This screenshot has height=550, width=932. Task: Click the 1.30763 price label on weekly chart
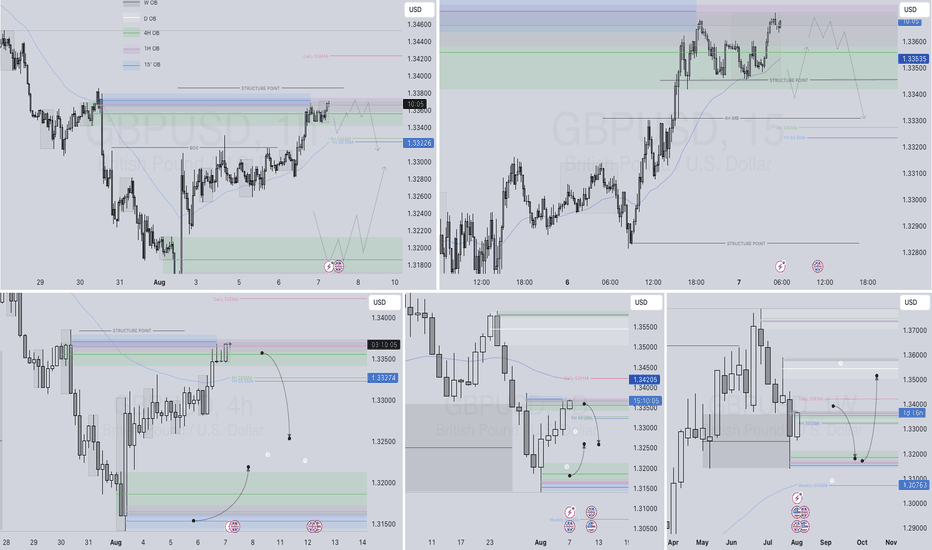click(x=914, y=485)
